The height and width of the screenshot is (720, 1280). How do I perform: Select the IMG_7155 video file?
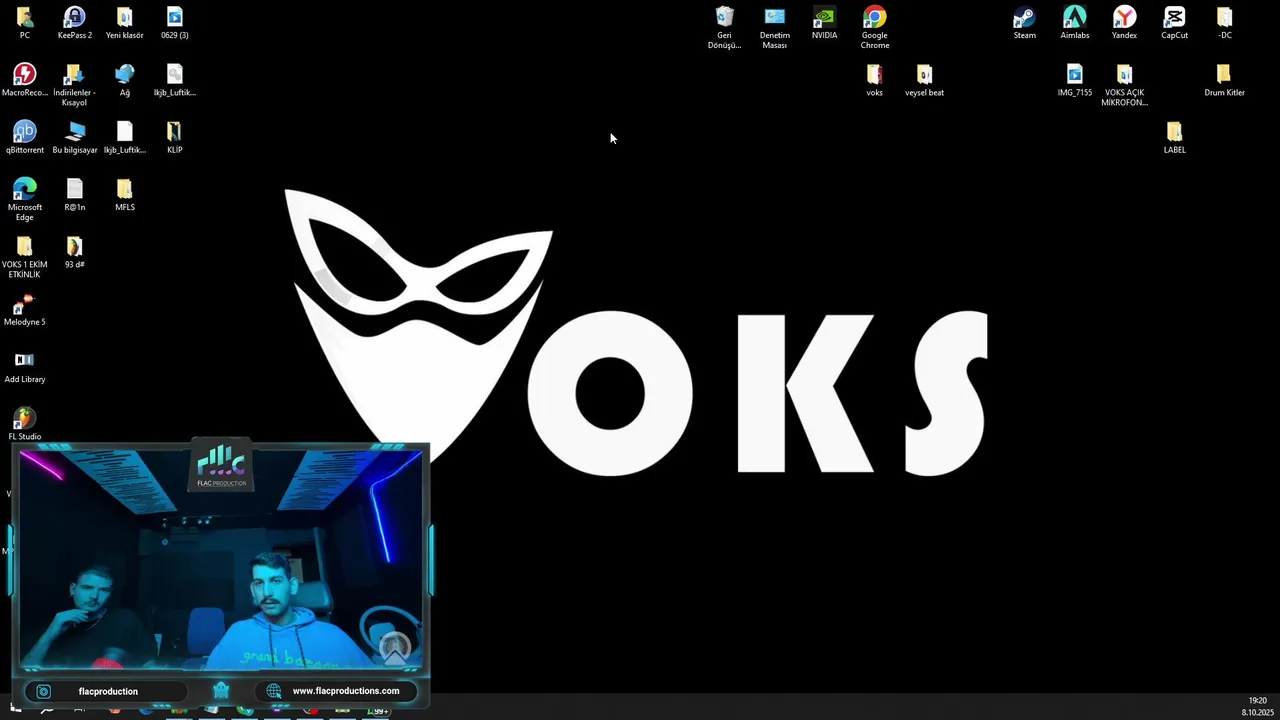click(1075, 80)
